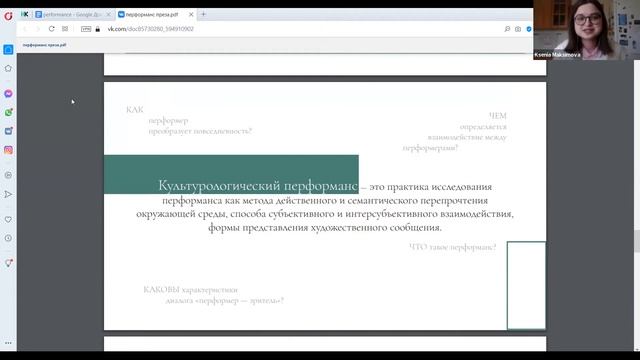Click the 'КАКОВЫ характеристики' faded text
This screenshot has width=640, height=360.
pos(190,289)
